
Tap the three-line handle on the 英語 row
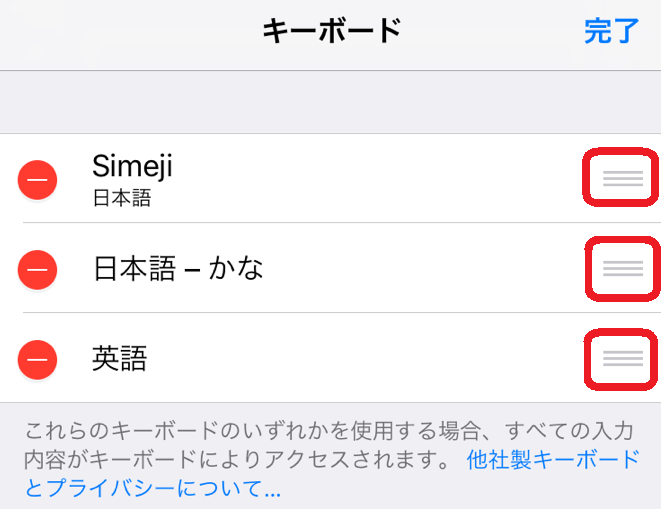click(623, 358)
